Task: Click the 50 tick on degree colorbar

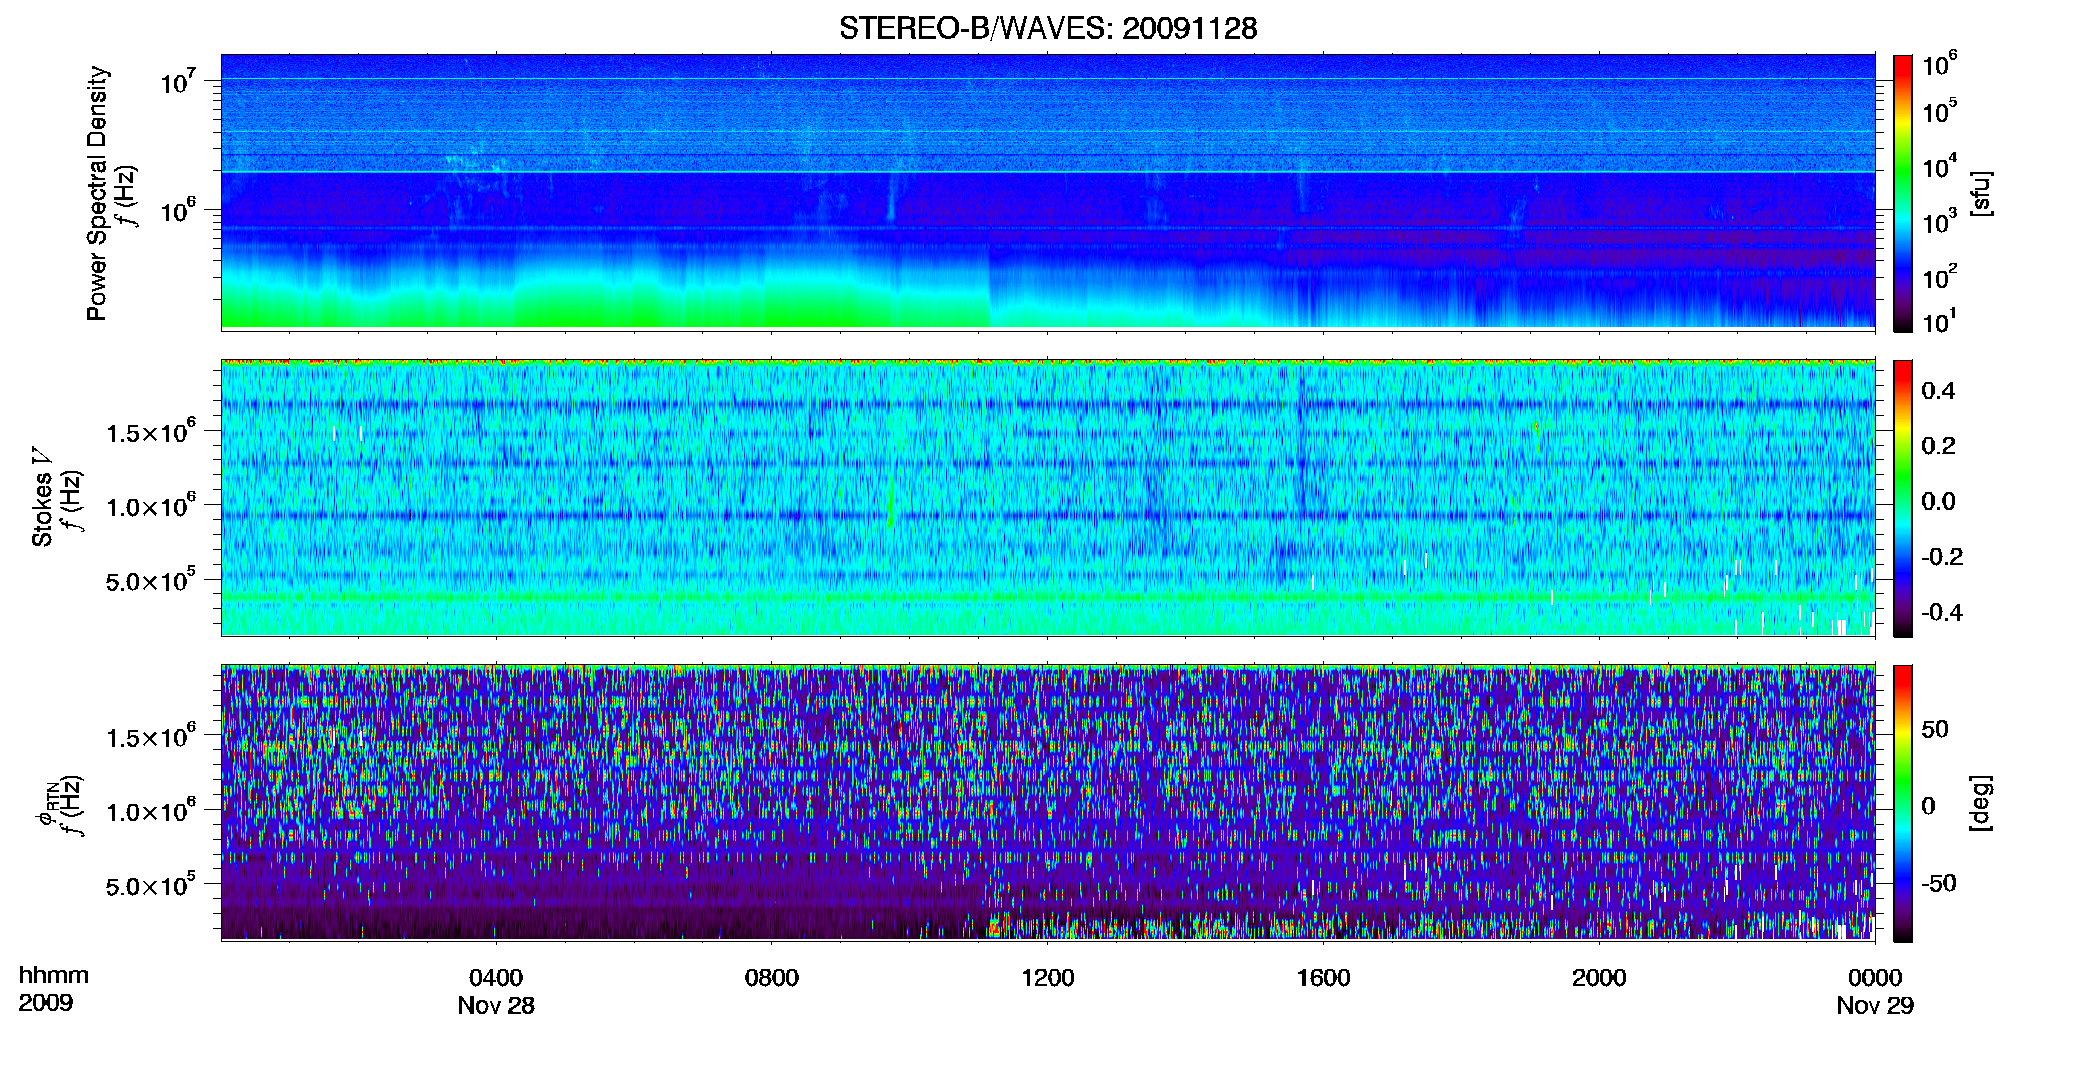Action: [1934, 729]
